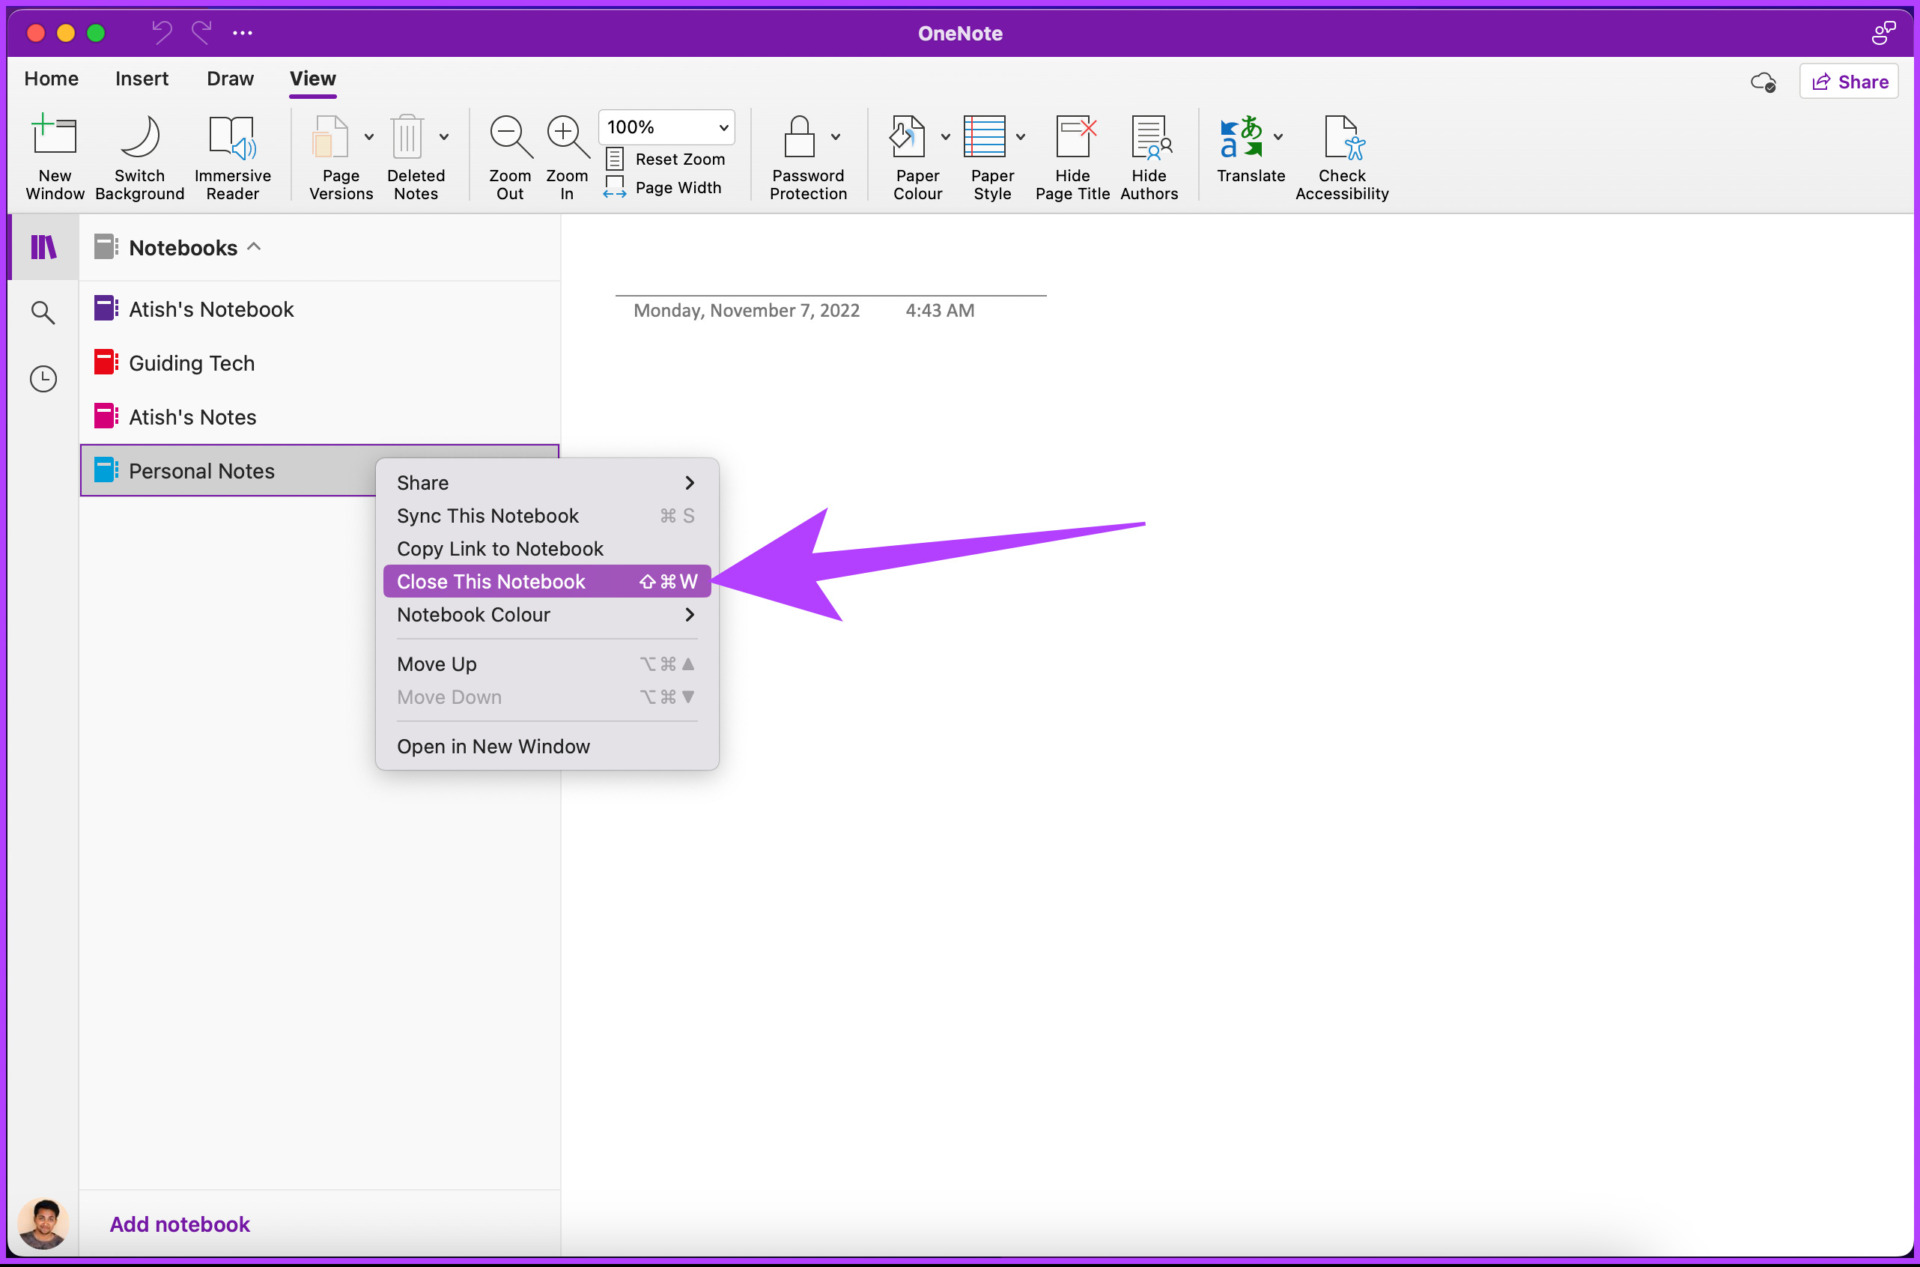Image resolution: width=1920 pixels, height=1267 pixels.
Task: Switch to the Draw tab
Action: coord(229,78)
